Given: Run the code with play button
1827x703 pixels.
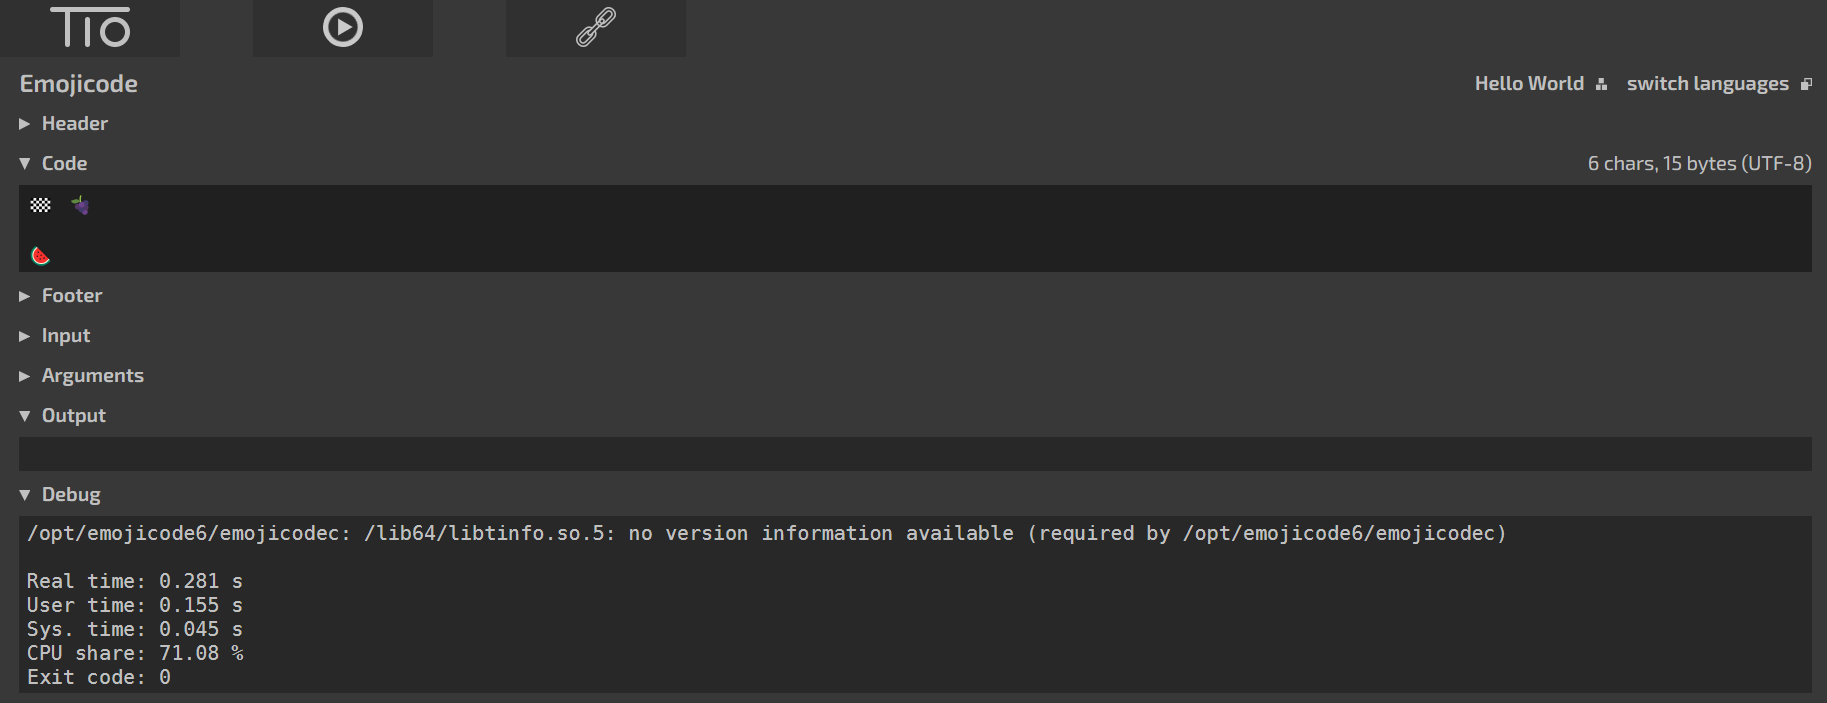Looking at the screenshot, I should pos(343,28).
